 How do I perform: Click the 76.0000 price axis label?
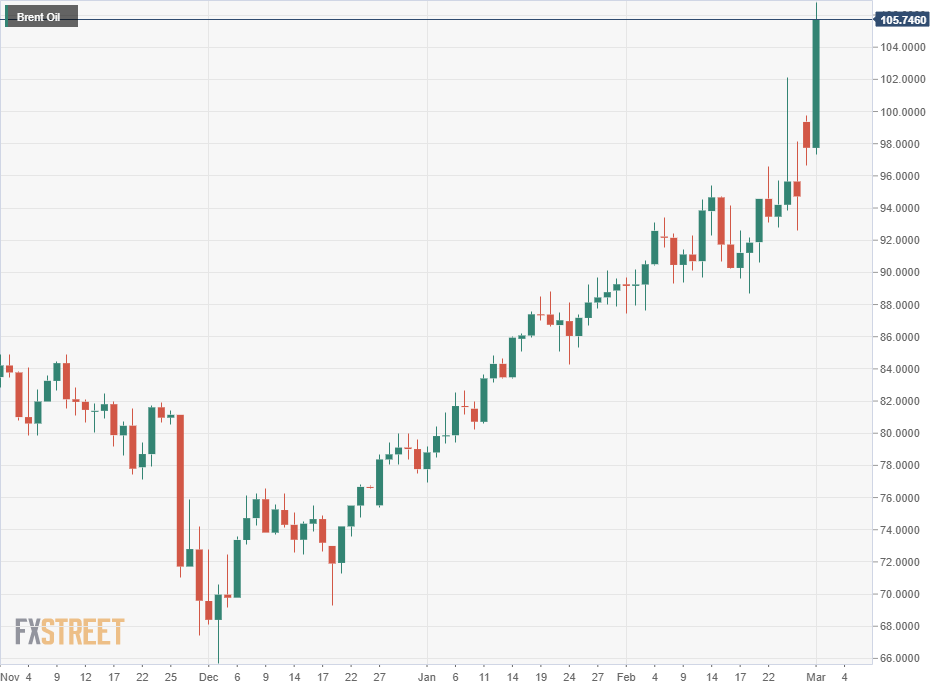(900, 498)
